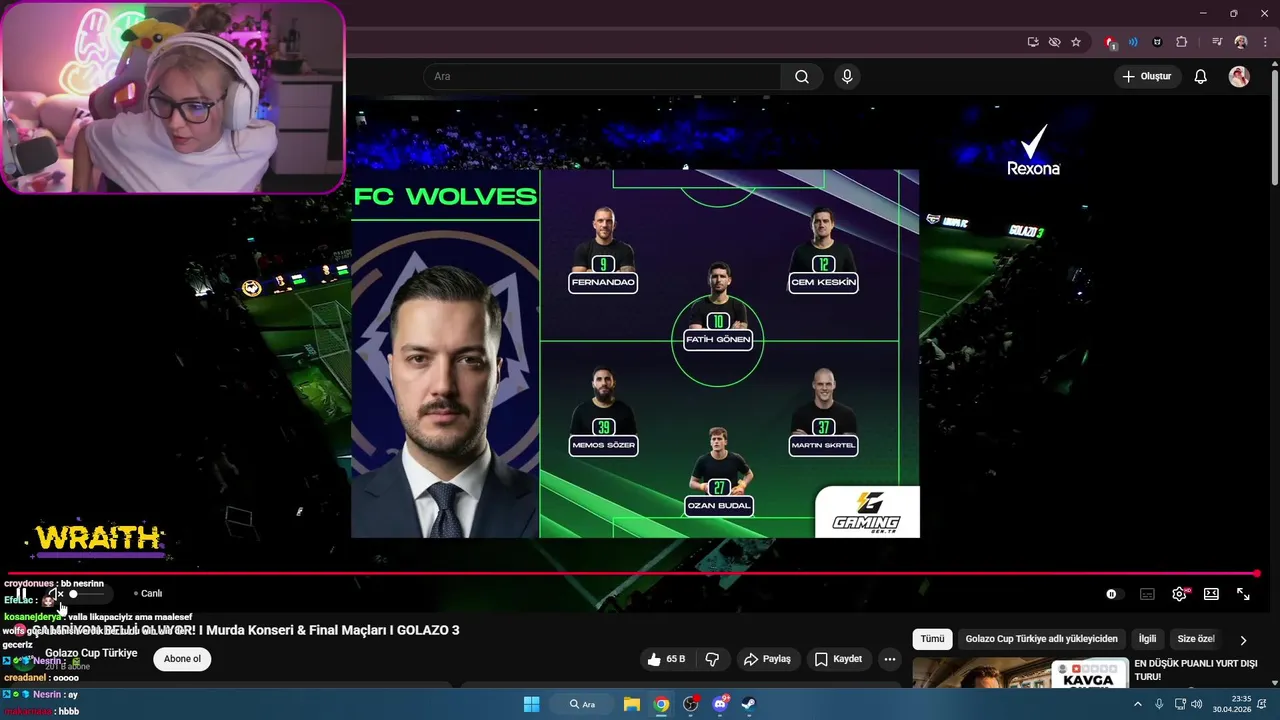Click the taskbar Ara search box
This screenshot has width=1280, height=720.
583,704
